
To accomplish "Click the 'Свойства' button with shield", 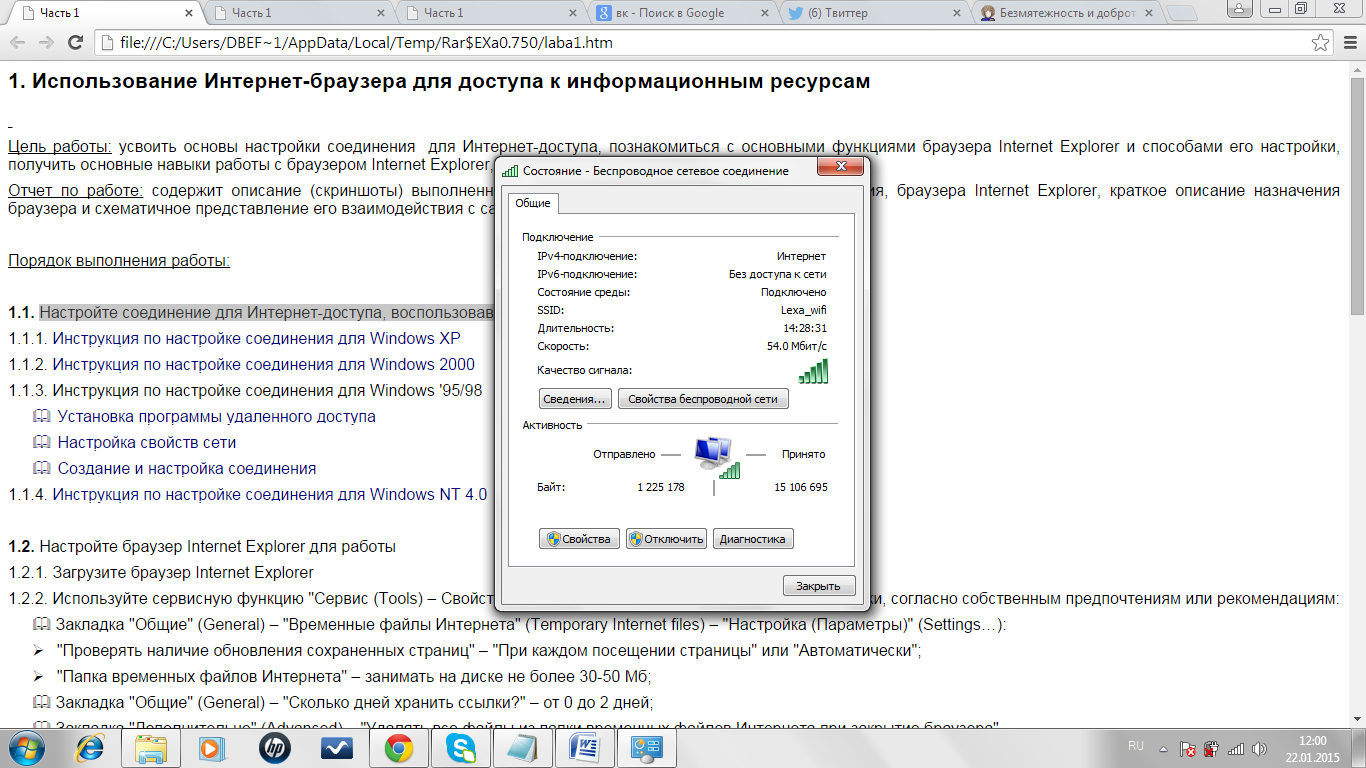I will click(x=580, y=539).
